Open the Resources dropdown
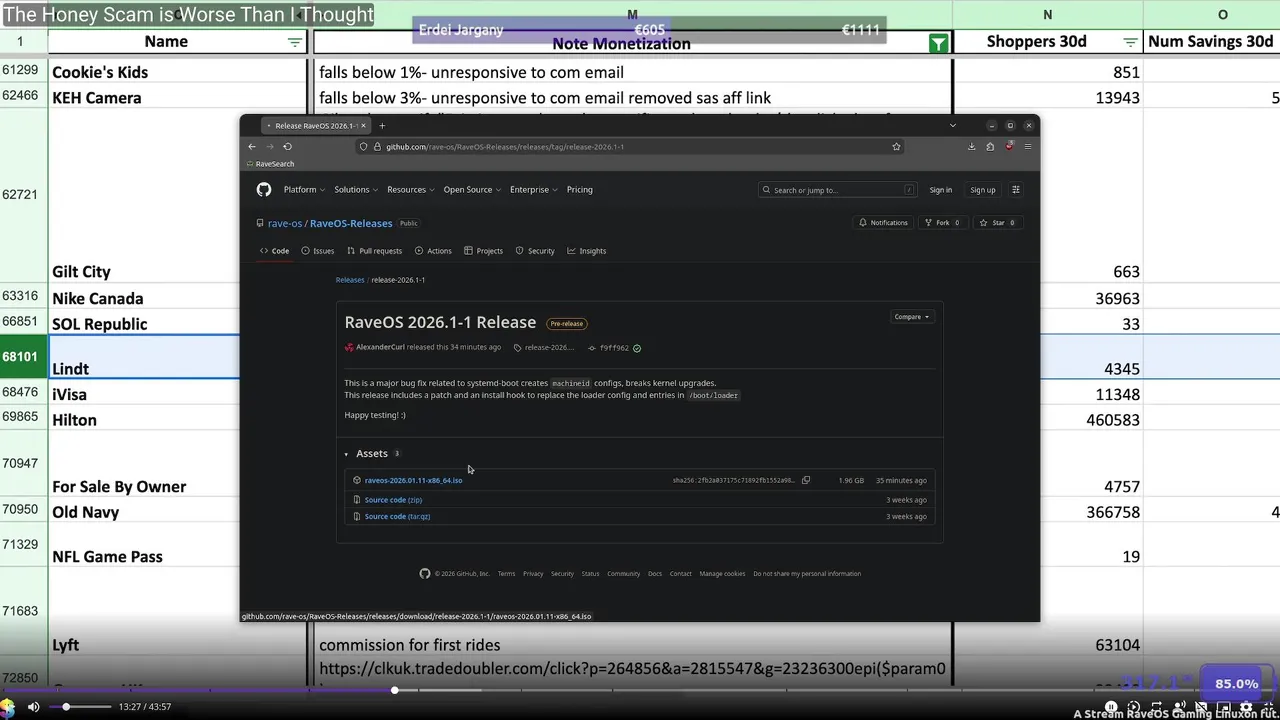 tap(410, 189)
